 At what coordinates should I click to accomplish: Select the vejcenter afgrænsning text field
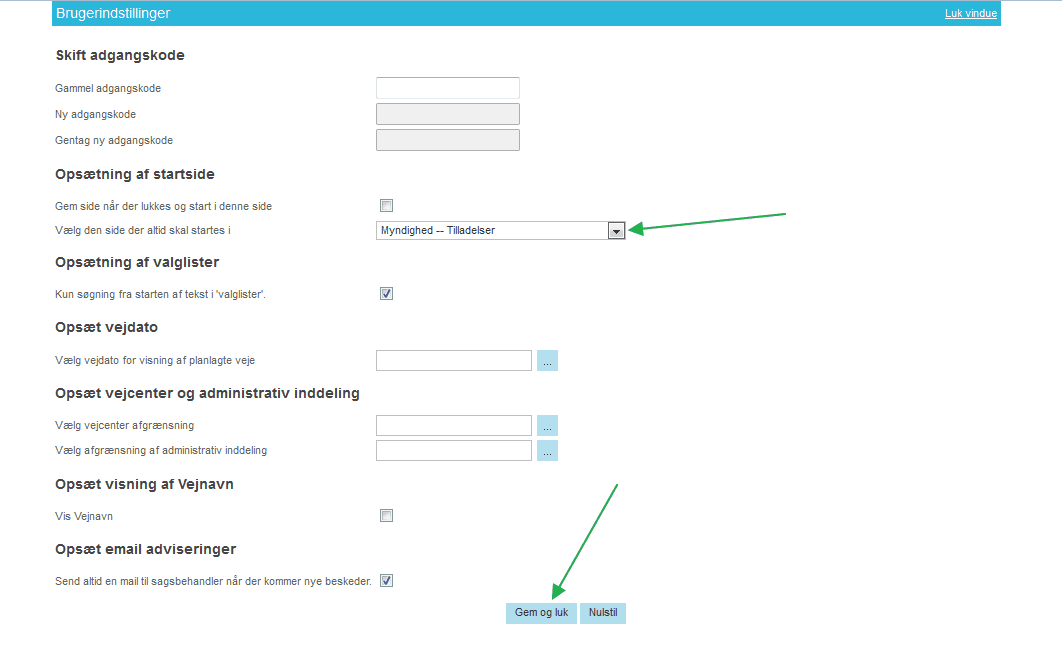pyautogui.click(x=453, y=426)
